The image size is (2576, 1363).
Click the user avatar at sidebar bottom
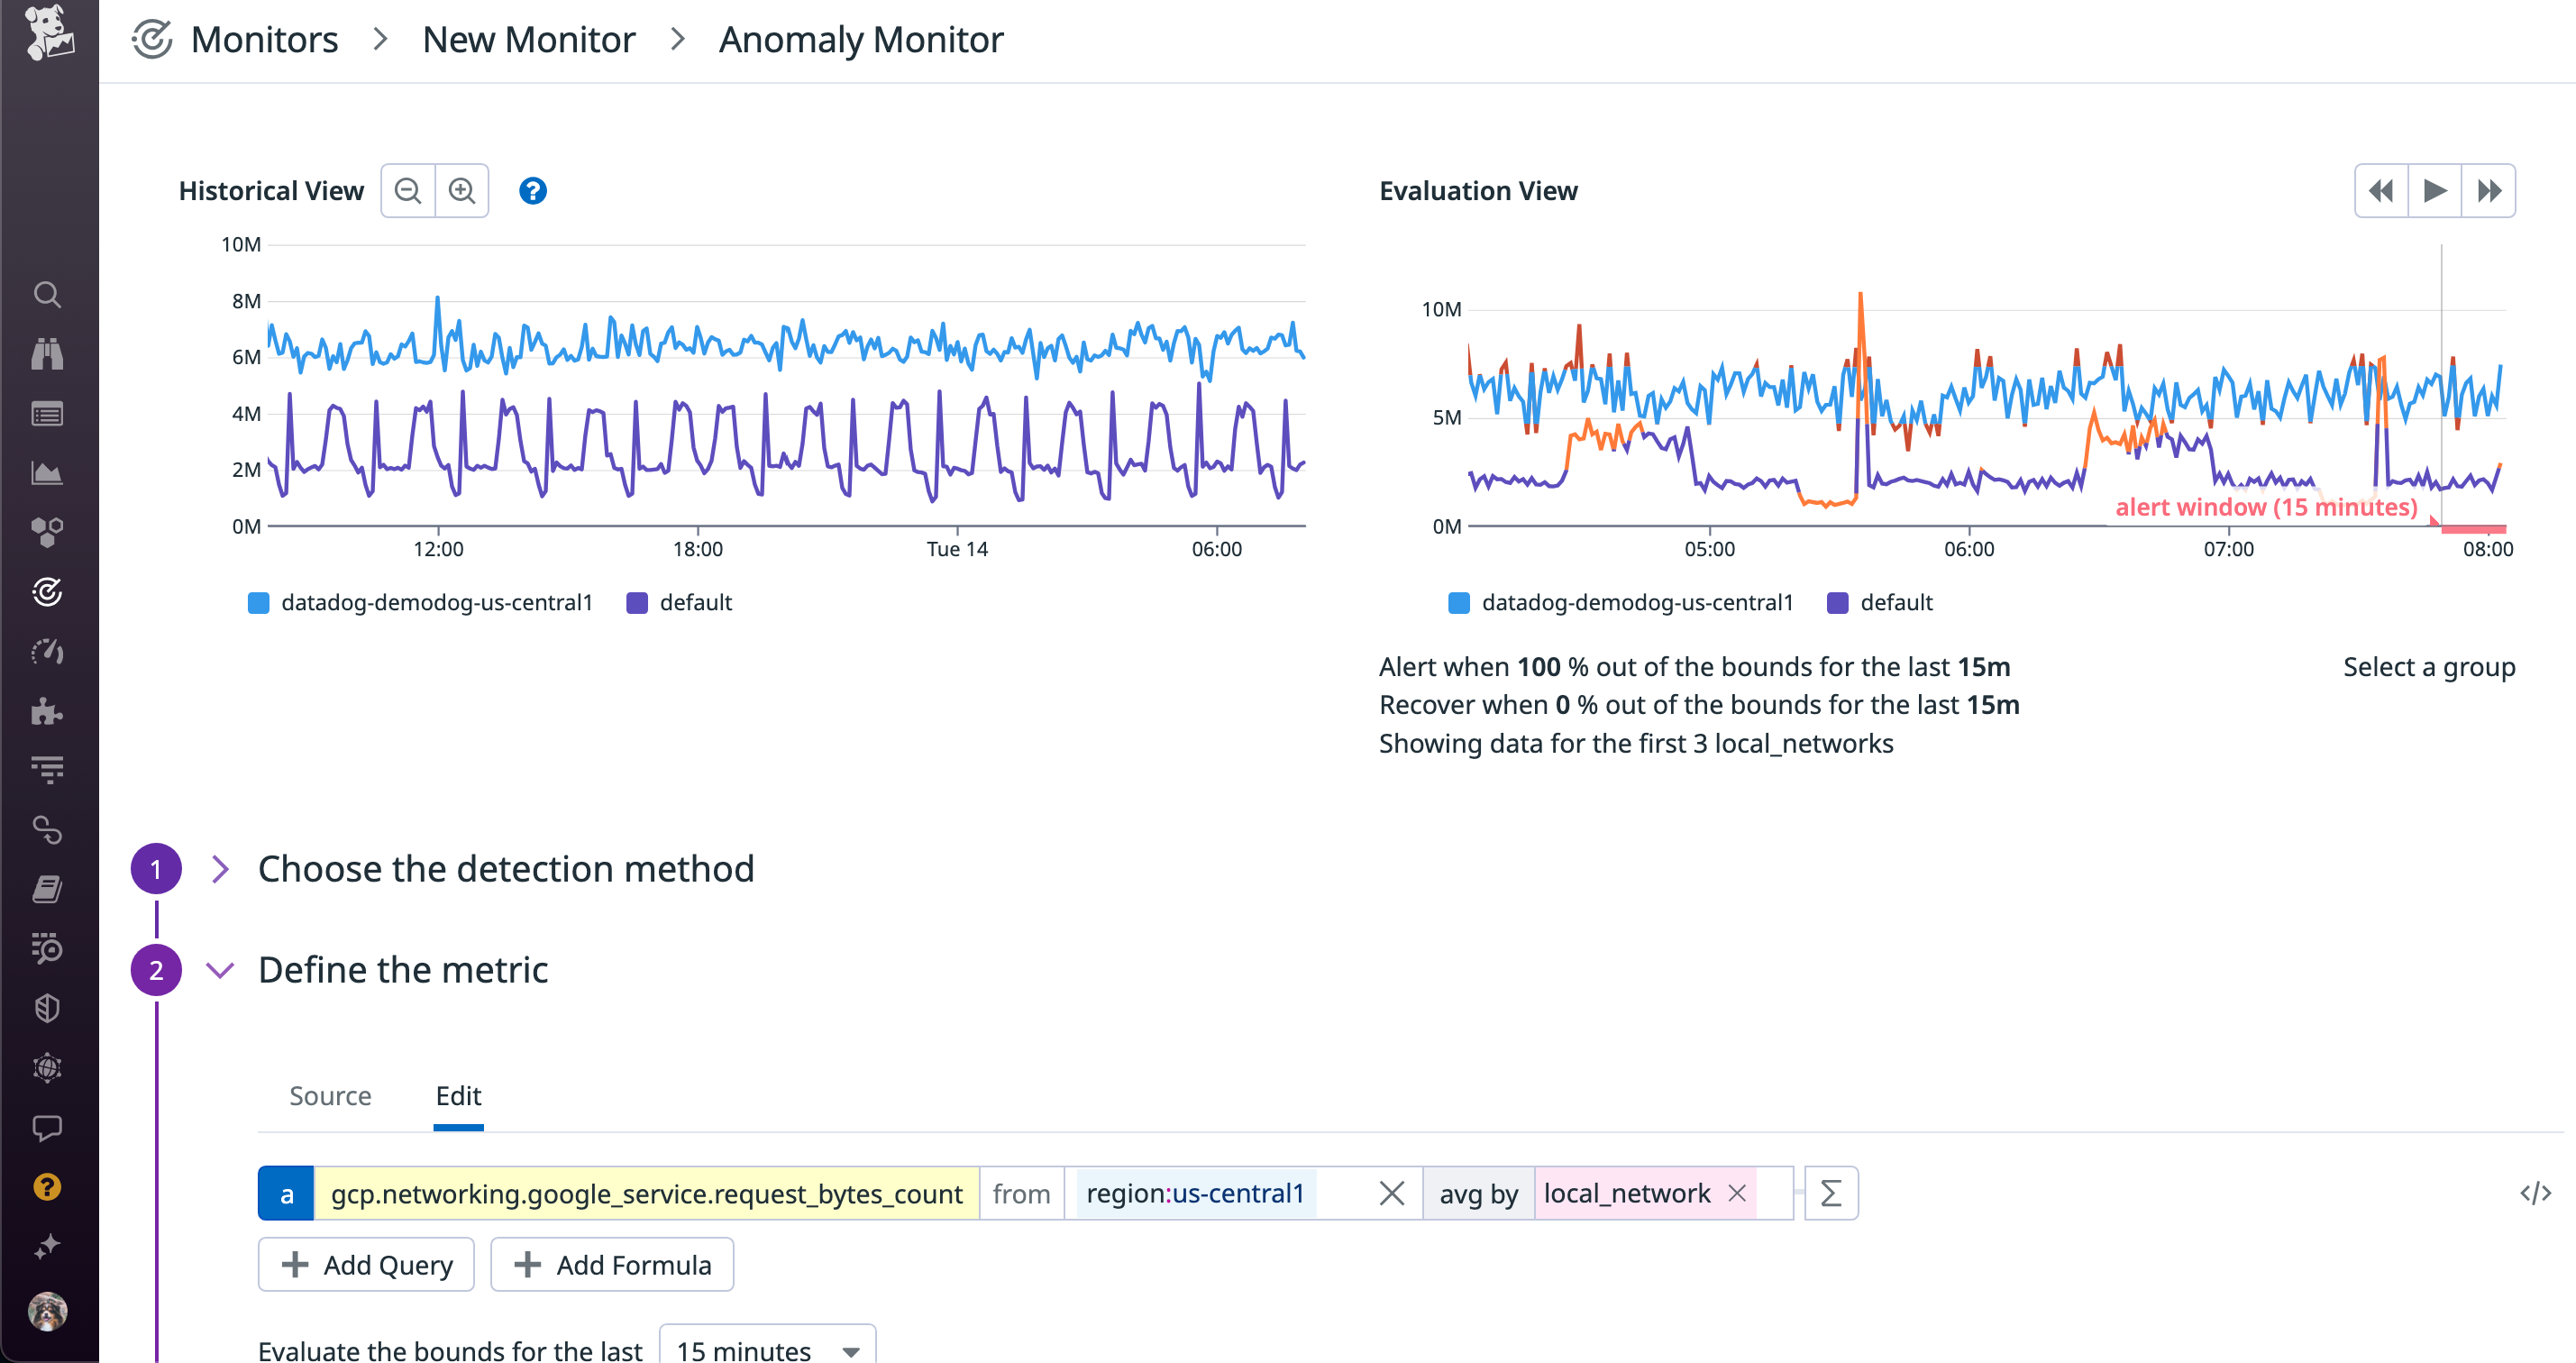[x=47, y=1311]
